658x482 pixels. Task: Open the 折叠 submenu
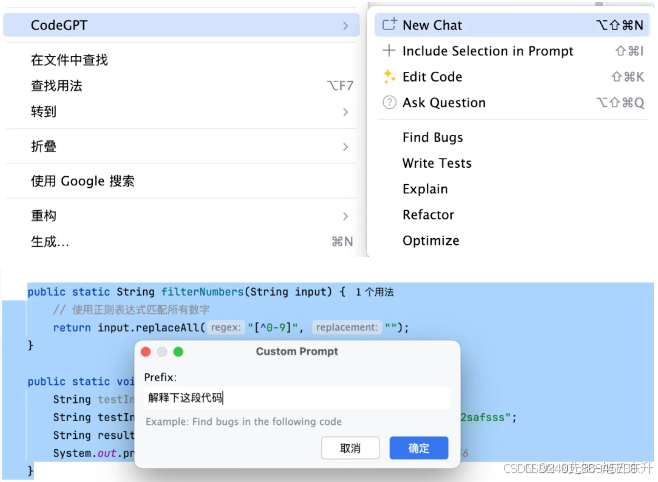[181, 146]
